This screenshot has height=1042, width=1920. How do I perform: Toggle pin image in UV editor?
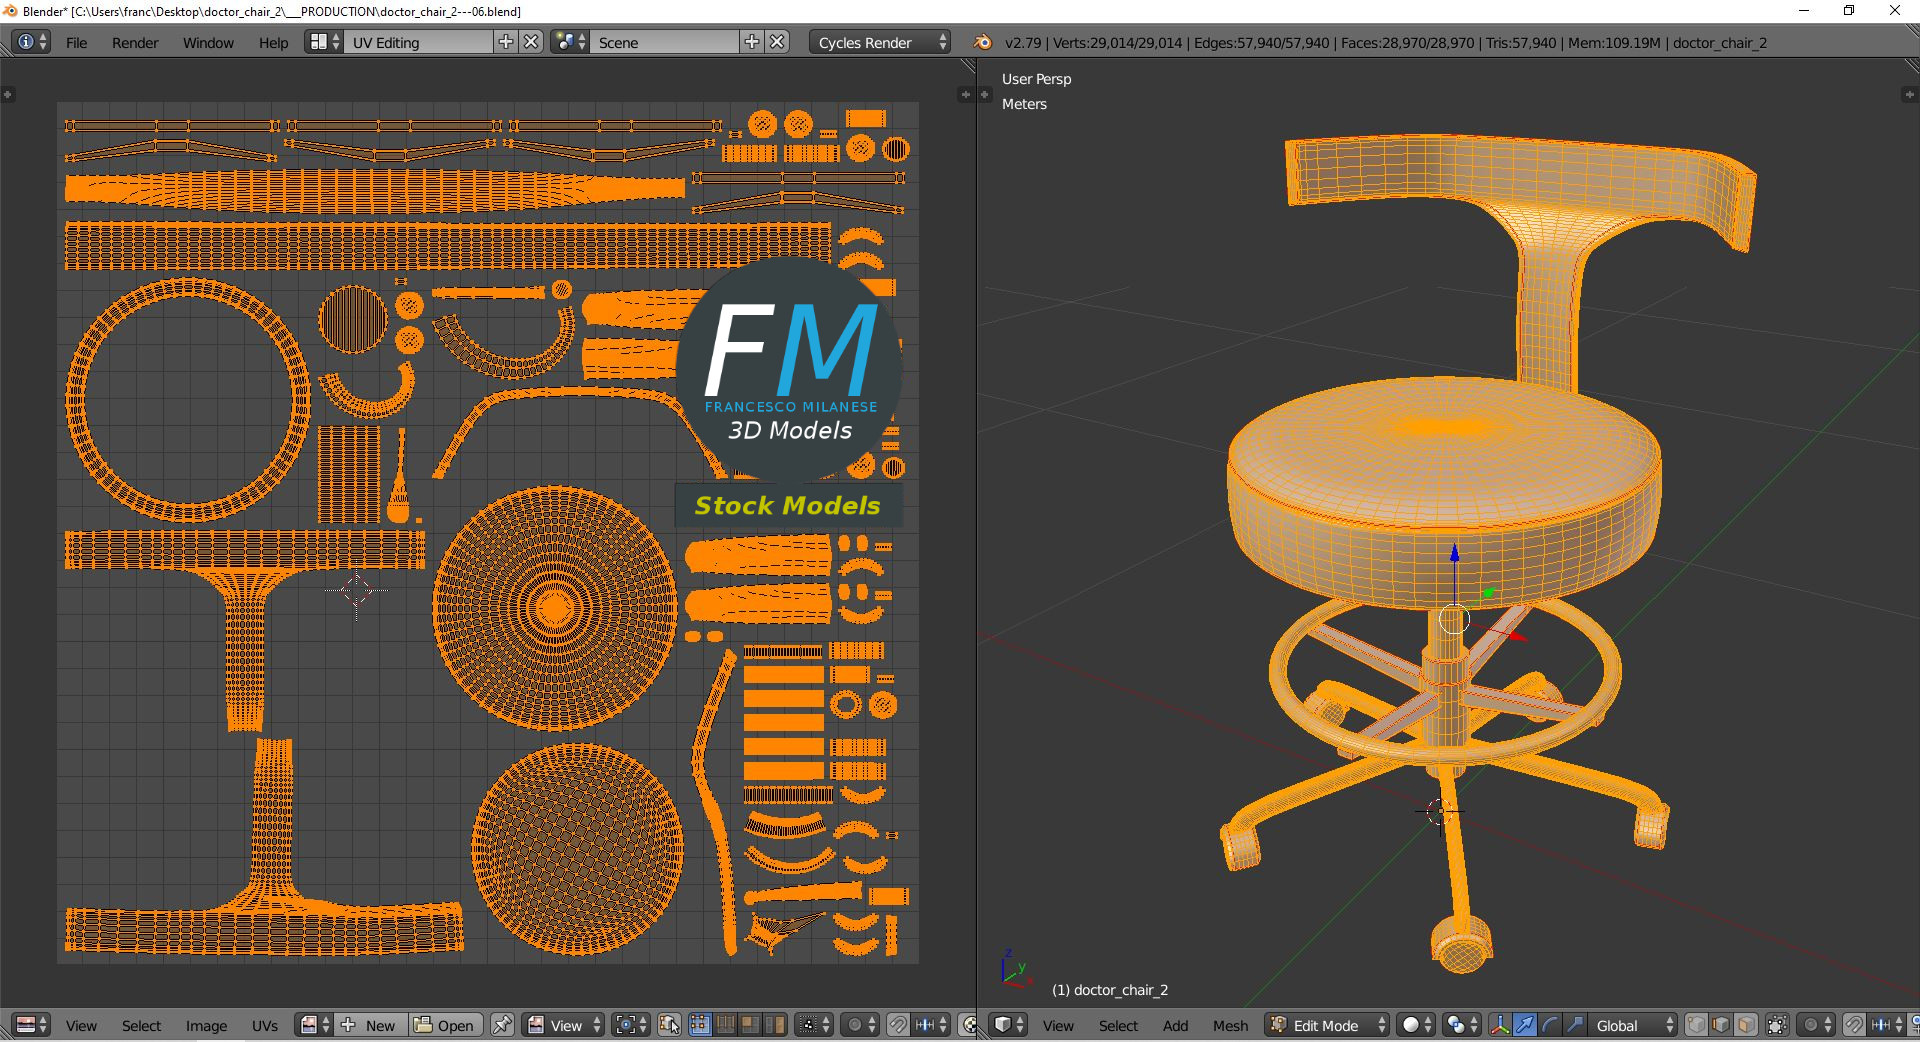coord(502,1025)
